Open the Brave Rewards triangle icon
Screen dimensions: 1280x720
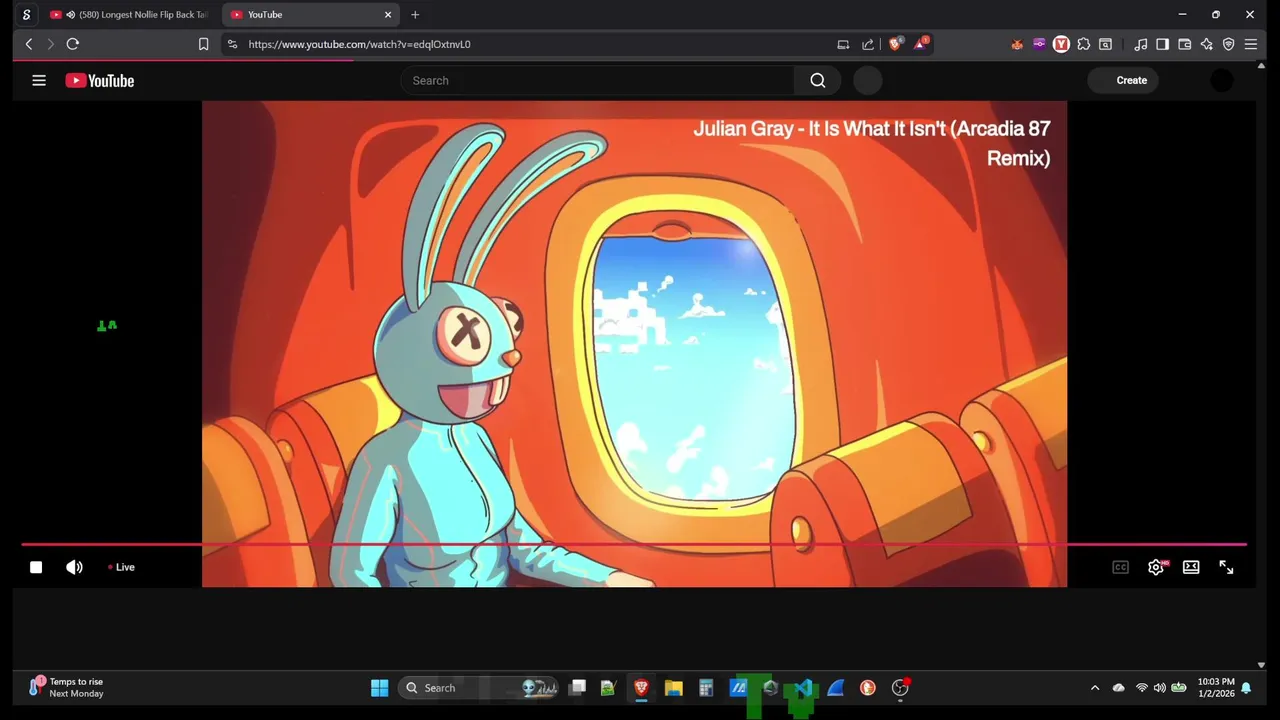tap(921, 44)
